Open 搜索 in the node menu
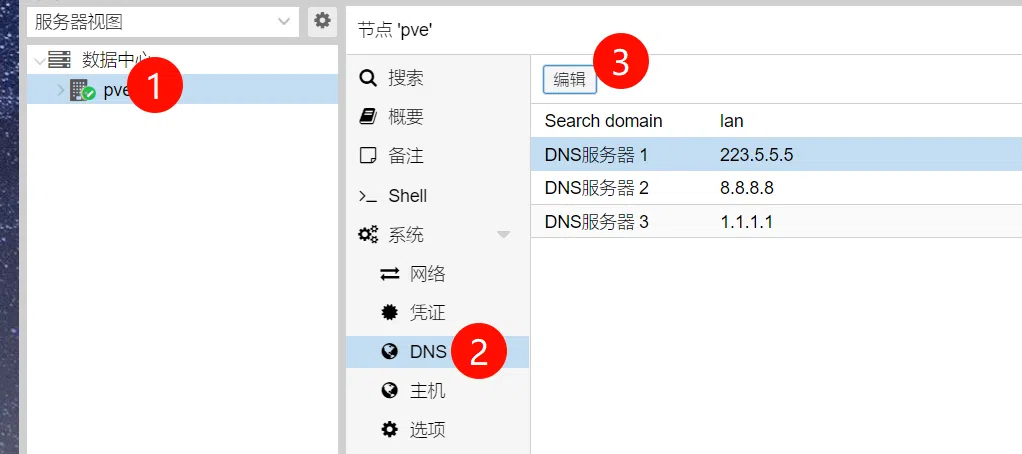1022x454 pixels. tap(405, 78)
